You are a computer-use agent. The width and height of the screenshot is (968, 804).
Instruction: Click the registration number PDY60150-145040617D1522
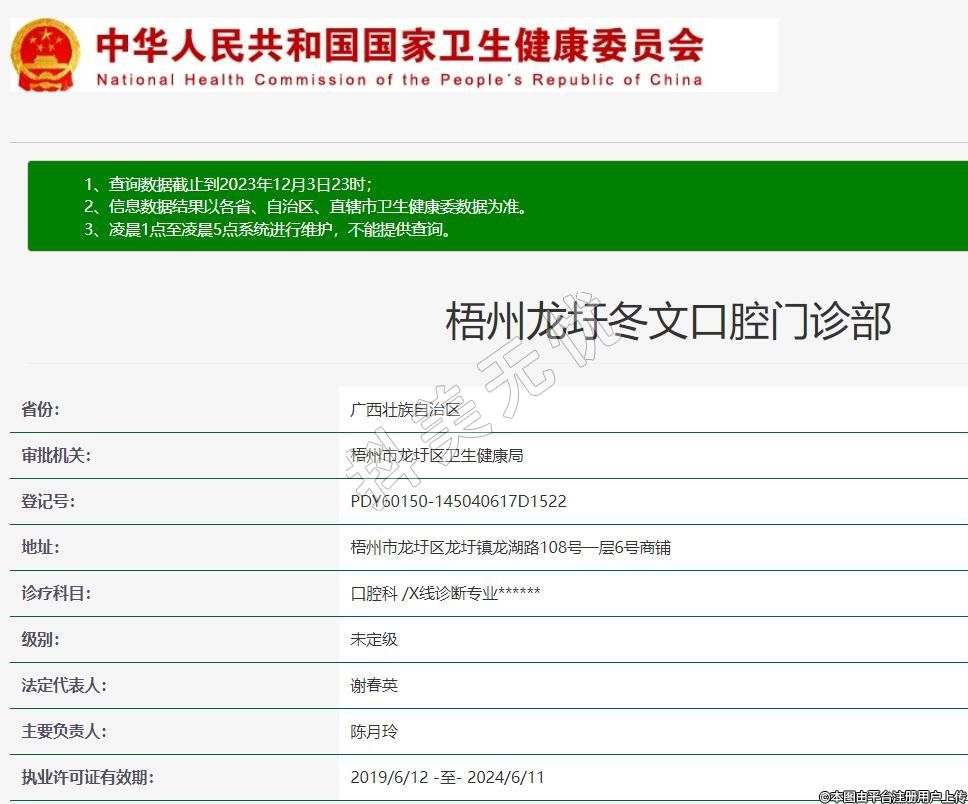tap(458, 502)
